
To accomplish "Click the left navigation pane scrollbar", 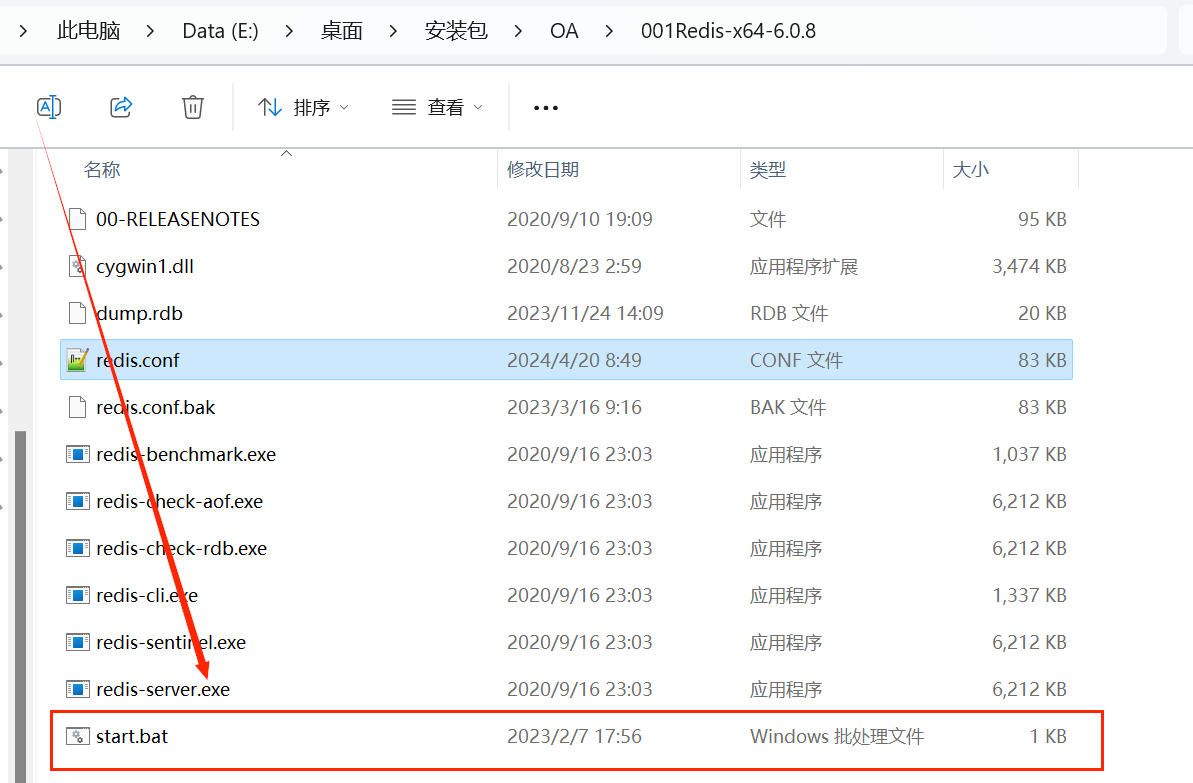I will point(19,600).
